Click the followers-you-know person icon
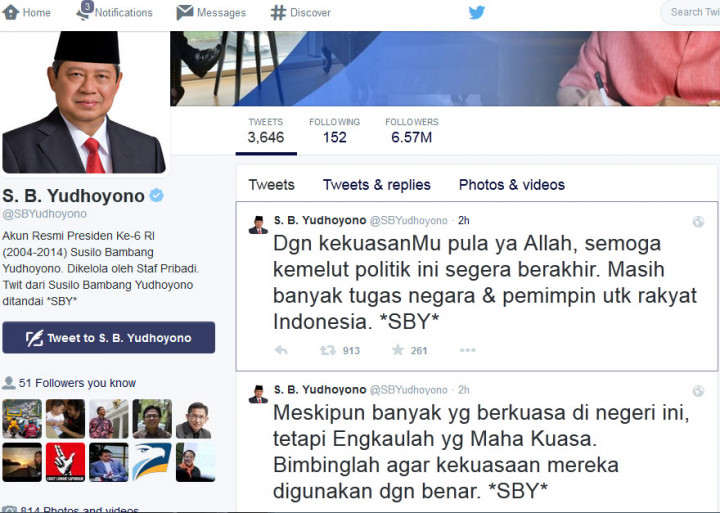 click(8, 383)
